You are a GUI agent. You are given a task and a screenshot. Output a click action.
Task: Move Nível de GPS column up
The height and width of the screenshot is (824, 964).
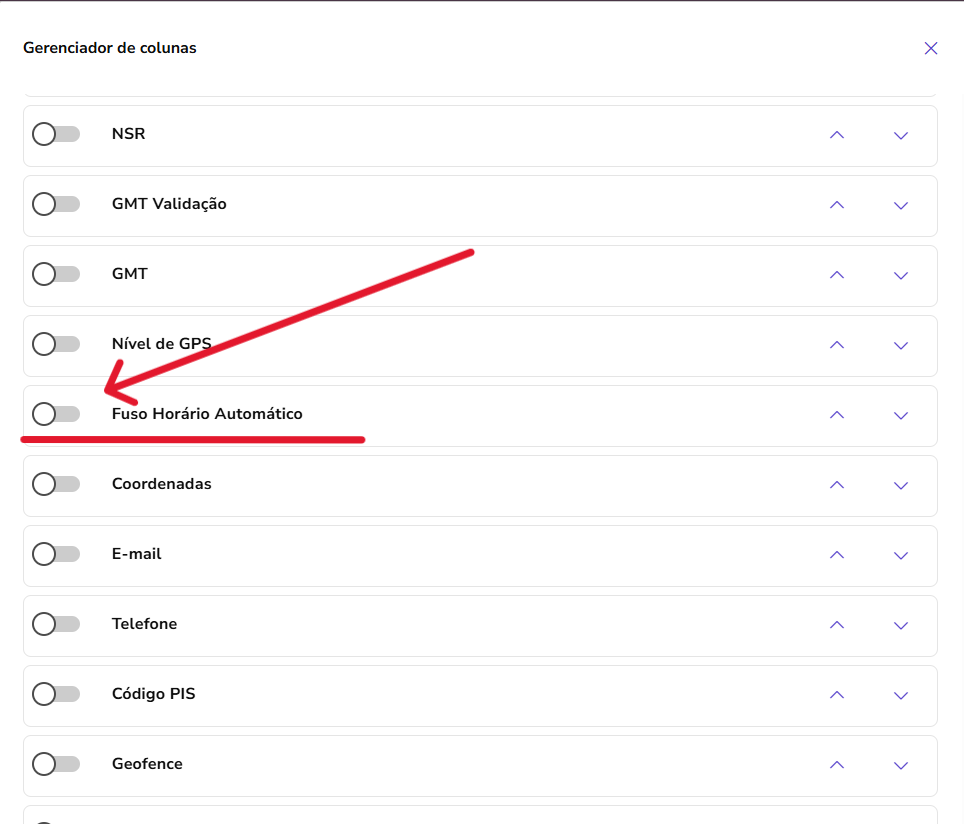[837, 345]
